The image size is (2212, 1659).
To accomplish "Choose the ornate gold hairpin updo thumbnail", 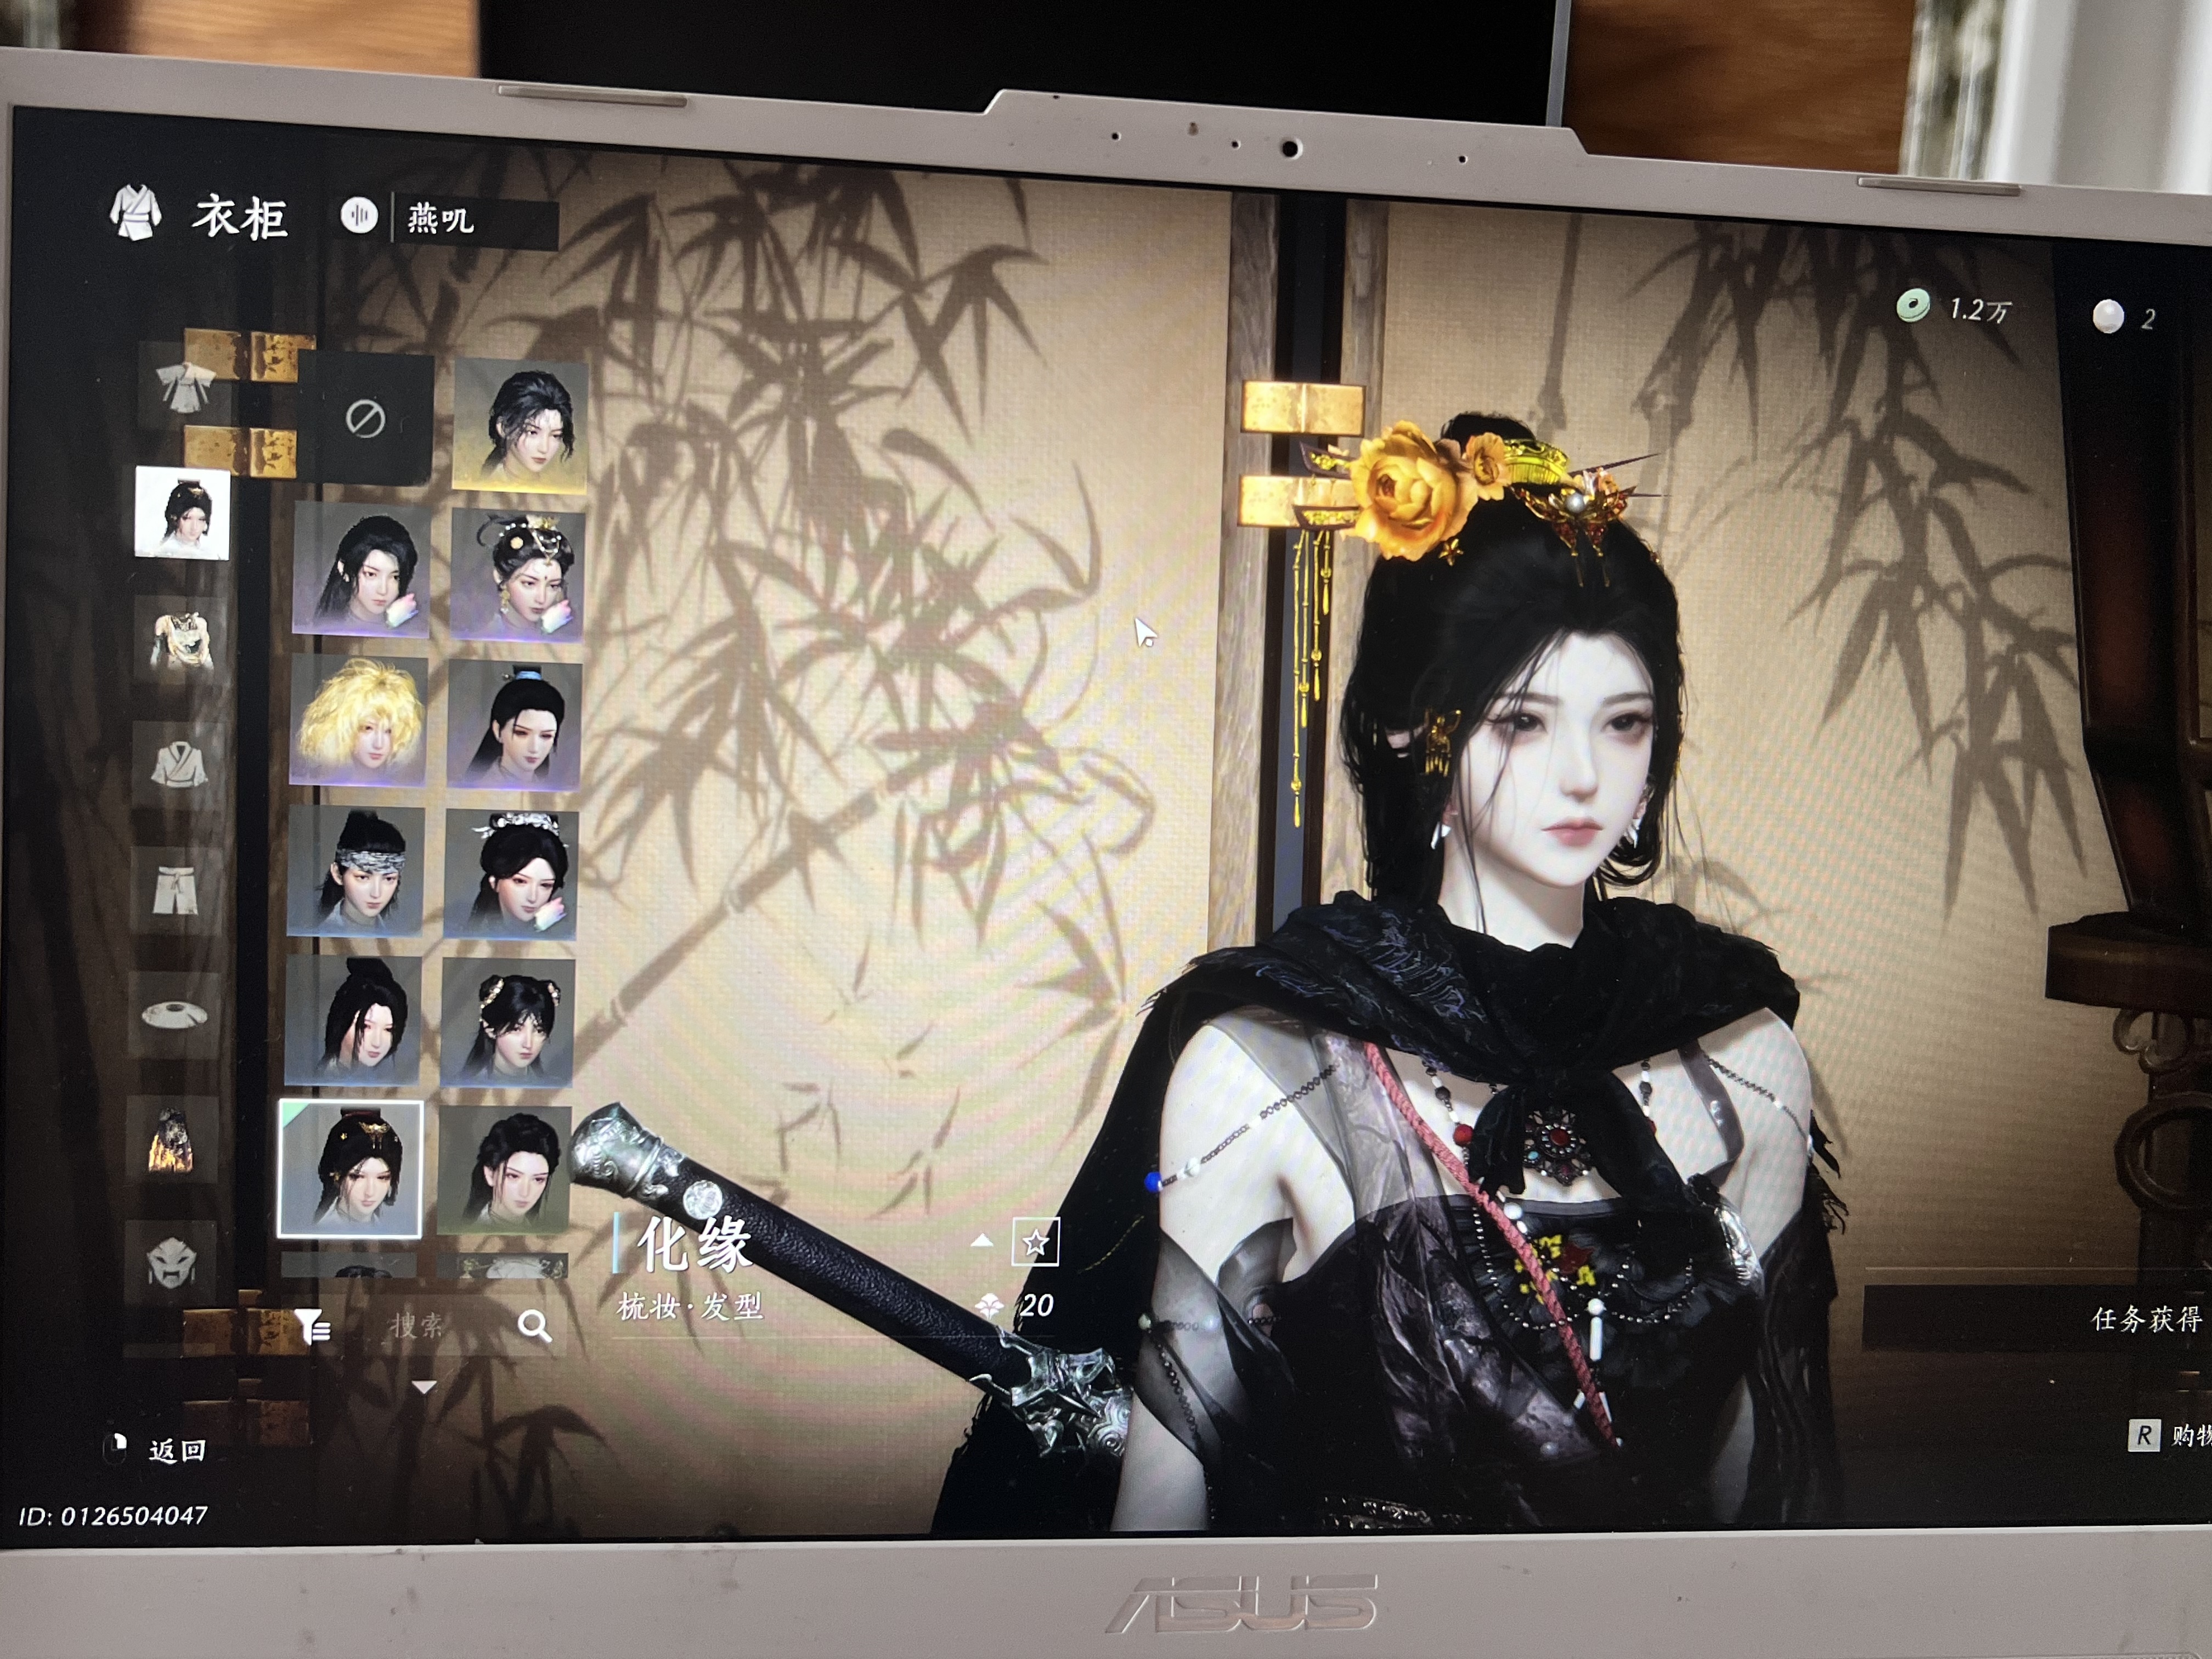I will [518, 575].
